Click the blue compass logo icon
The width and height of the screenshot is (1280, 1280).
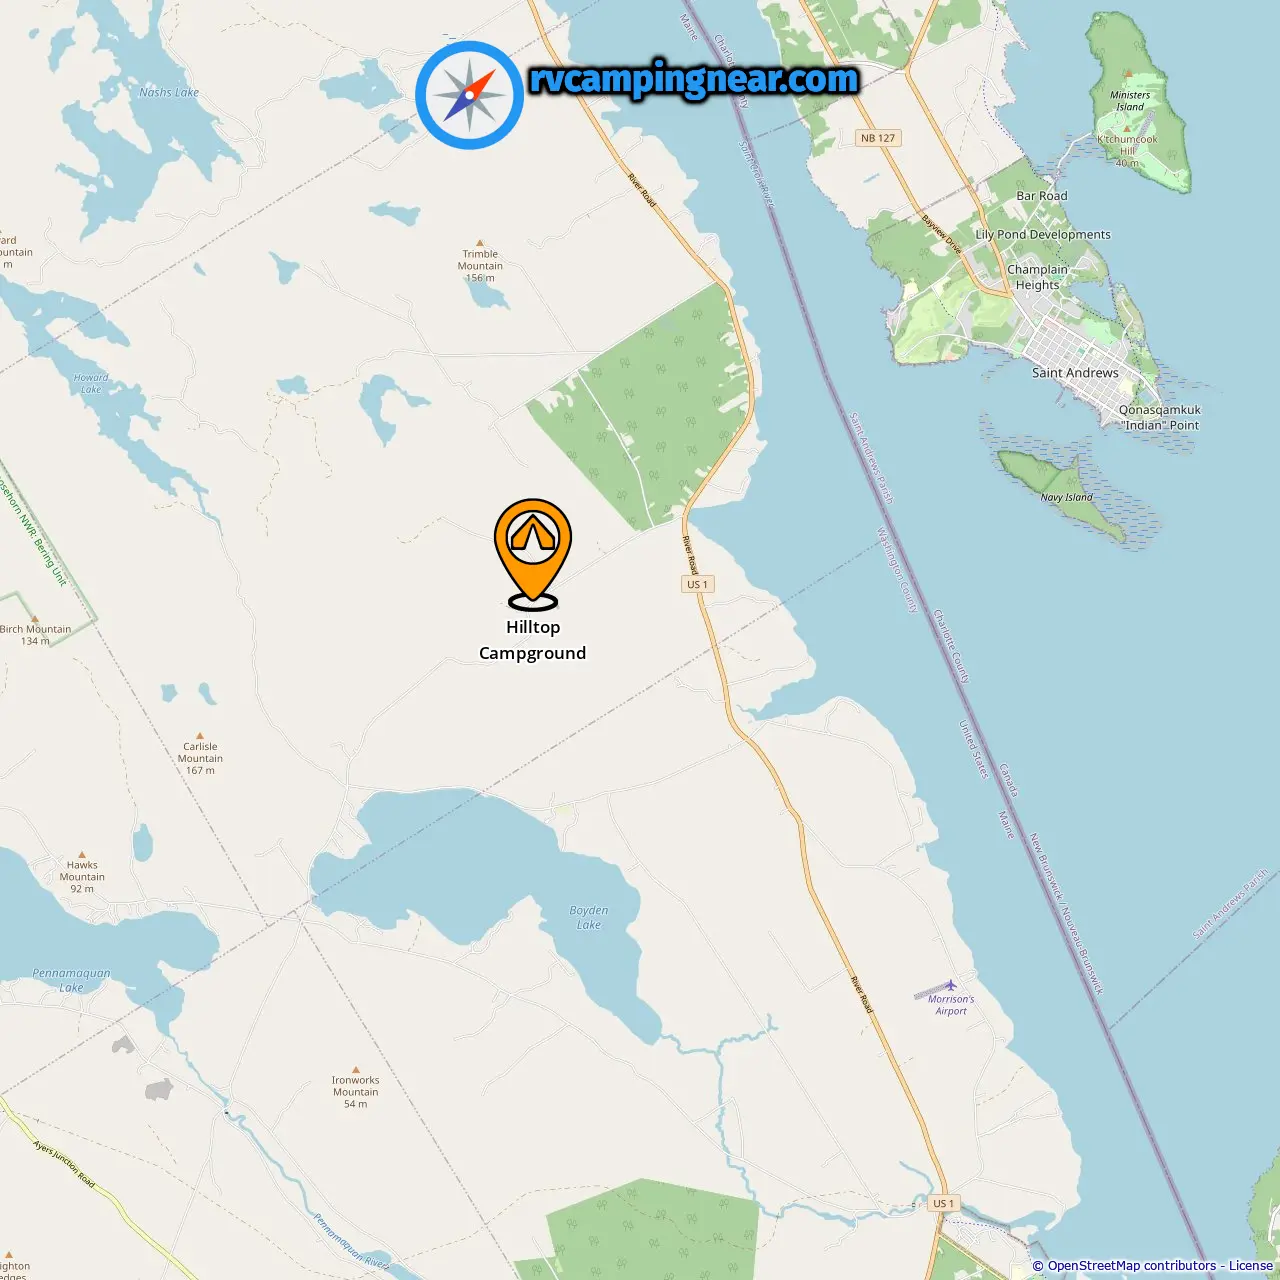click(x=469, y=95)
